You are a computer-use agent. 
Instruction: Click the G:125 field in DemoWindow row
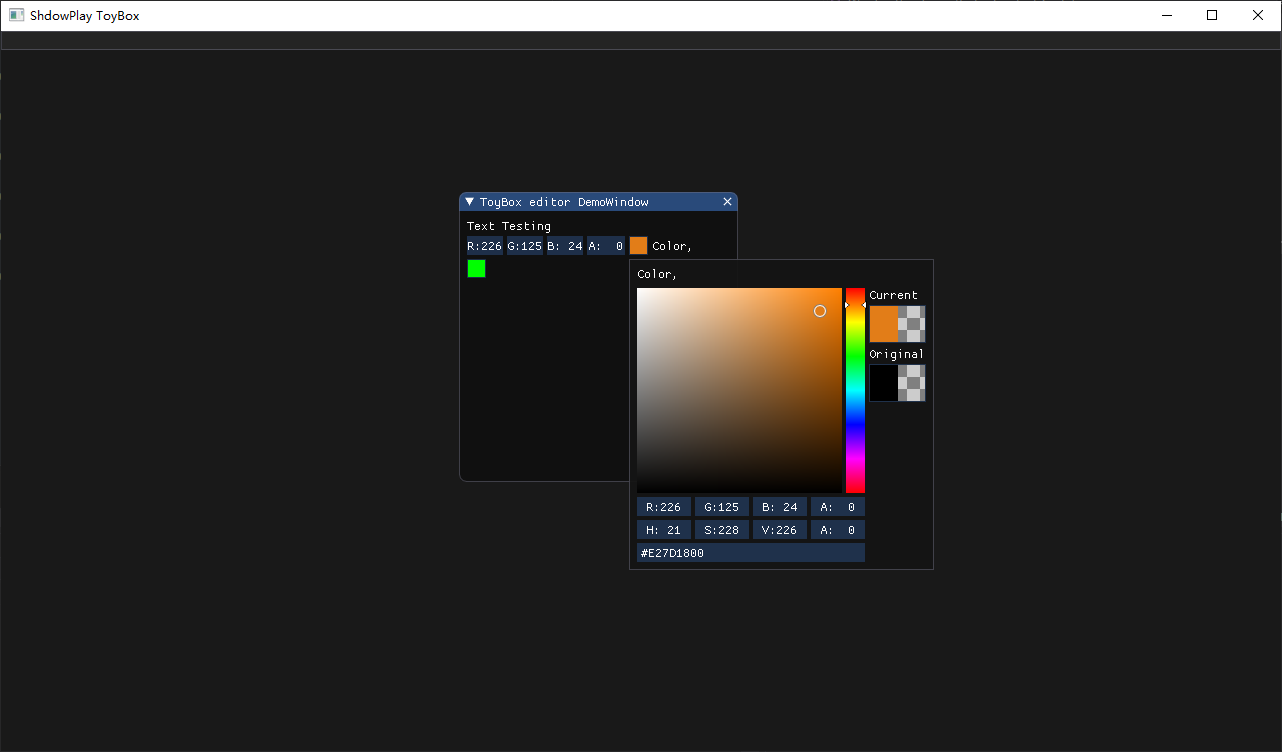click(x=525, y=246)
